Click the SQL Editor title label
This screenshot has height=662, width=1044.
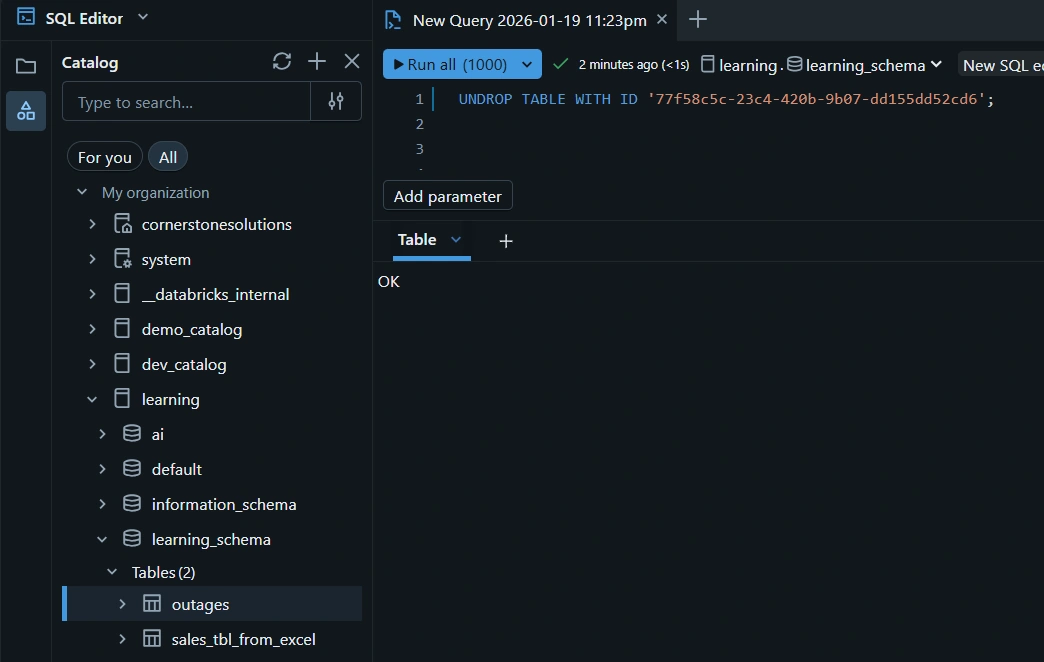(x=84, y=18)
